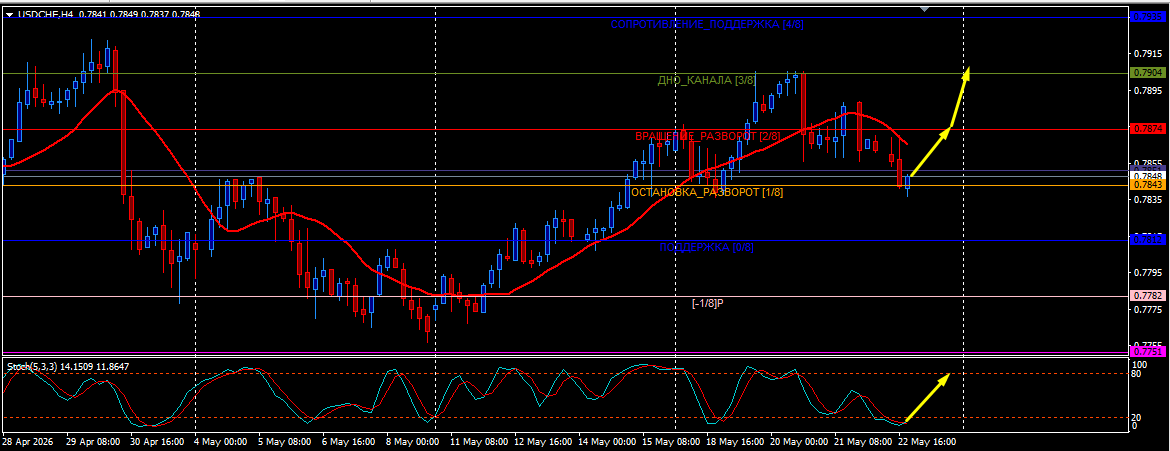This screenshot has width=1170, height=451.
Task: Click the 4 May 00:00 time axis label
Action: click(222, 442)
